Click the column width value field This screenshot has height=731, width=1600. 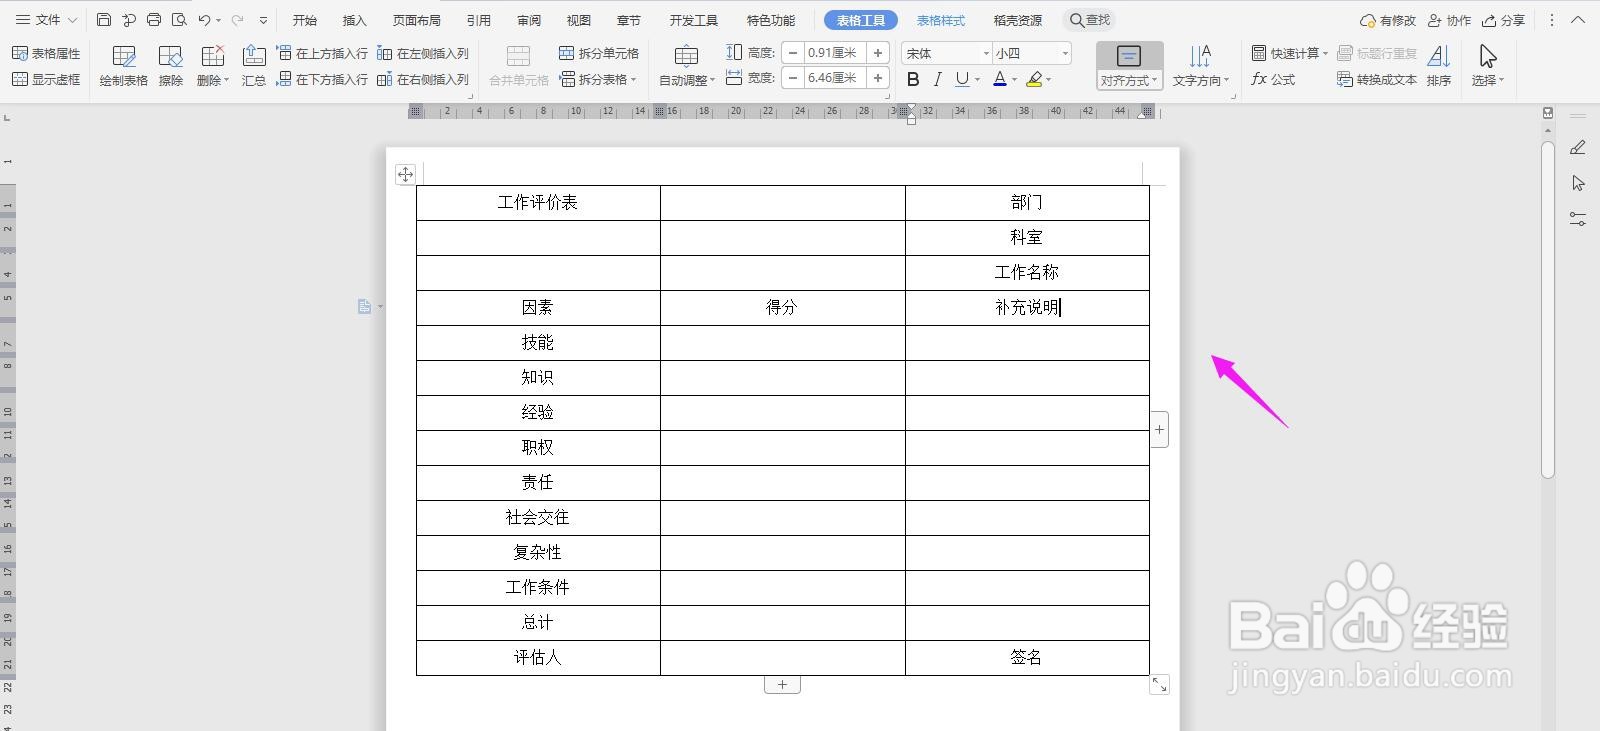pos(834,78)
